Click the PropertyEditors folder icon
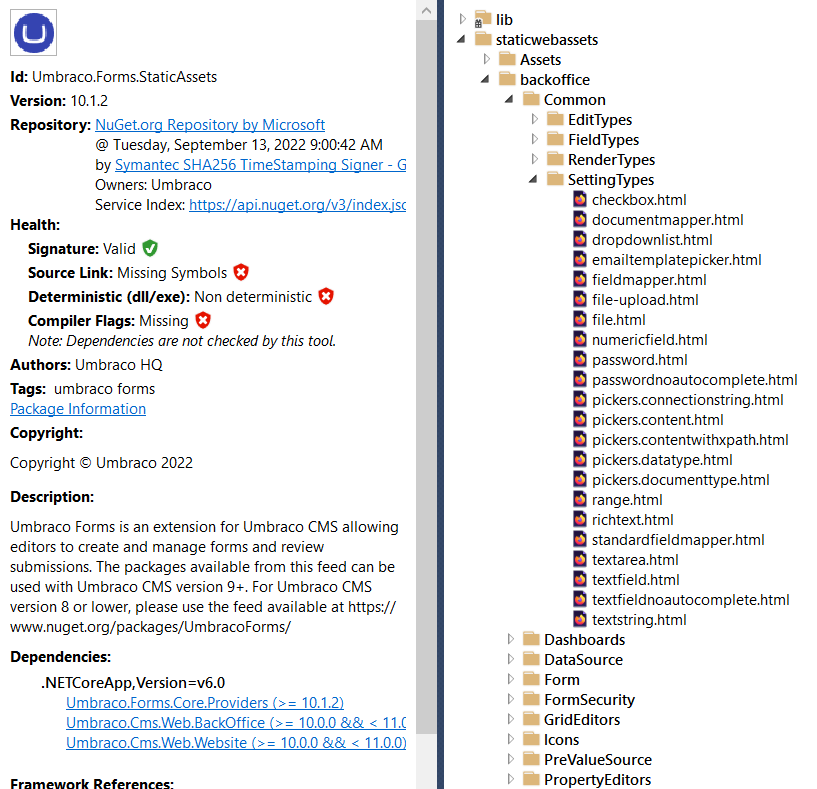Image resolution: width=817 pixels, height=789 pixels. tap(531, 780)
